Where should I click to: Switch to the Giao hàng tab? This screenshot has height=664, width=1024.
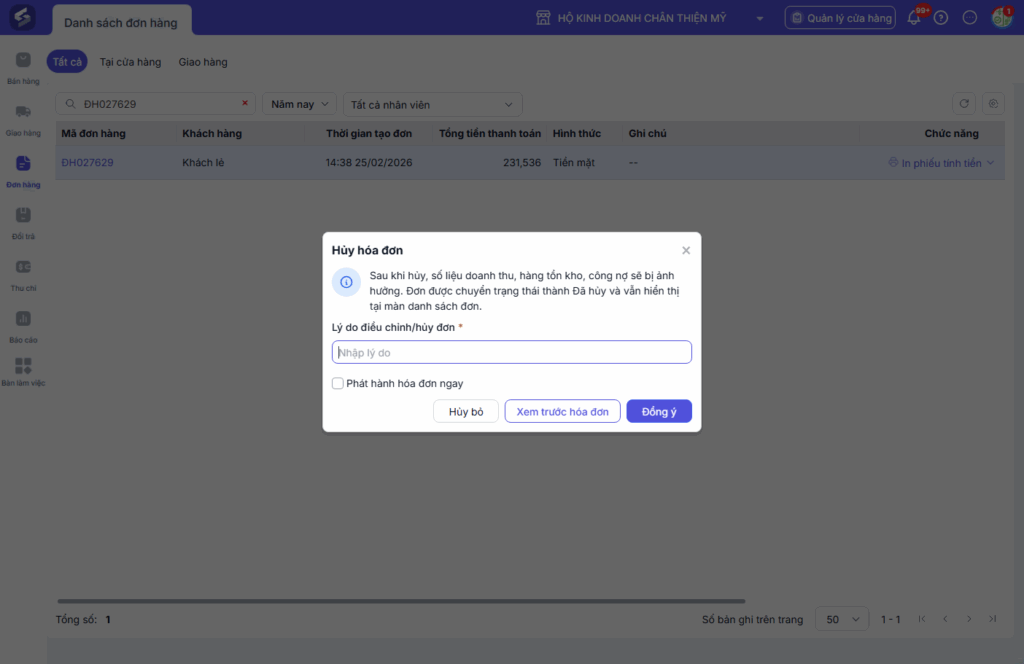pos(203,62)
